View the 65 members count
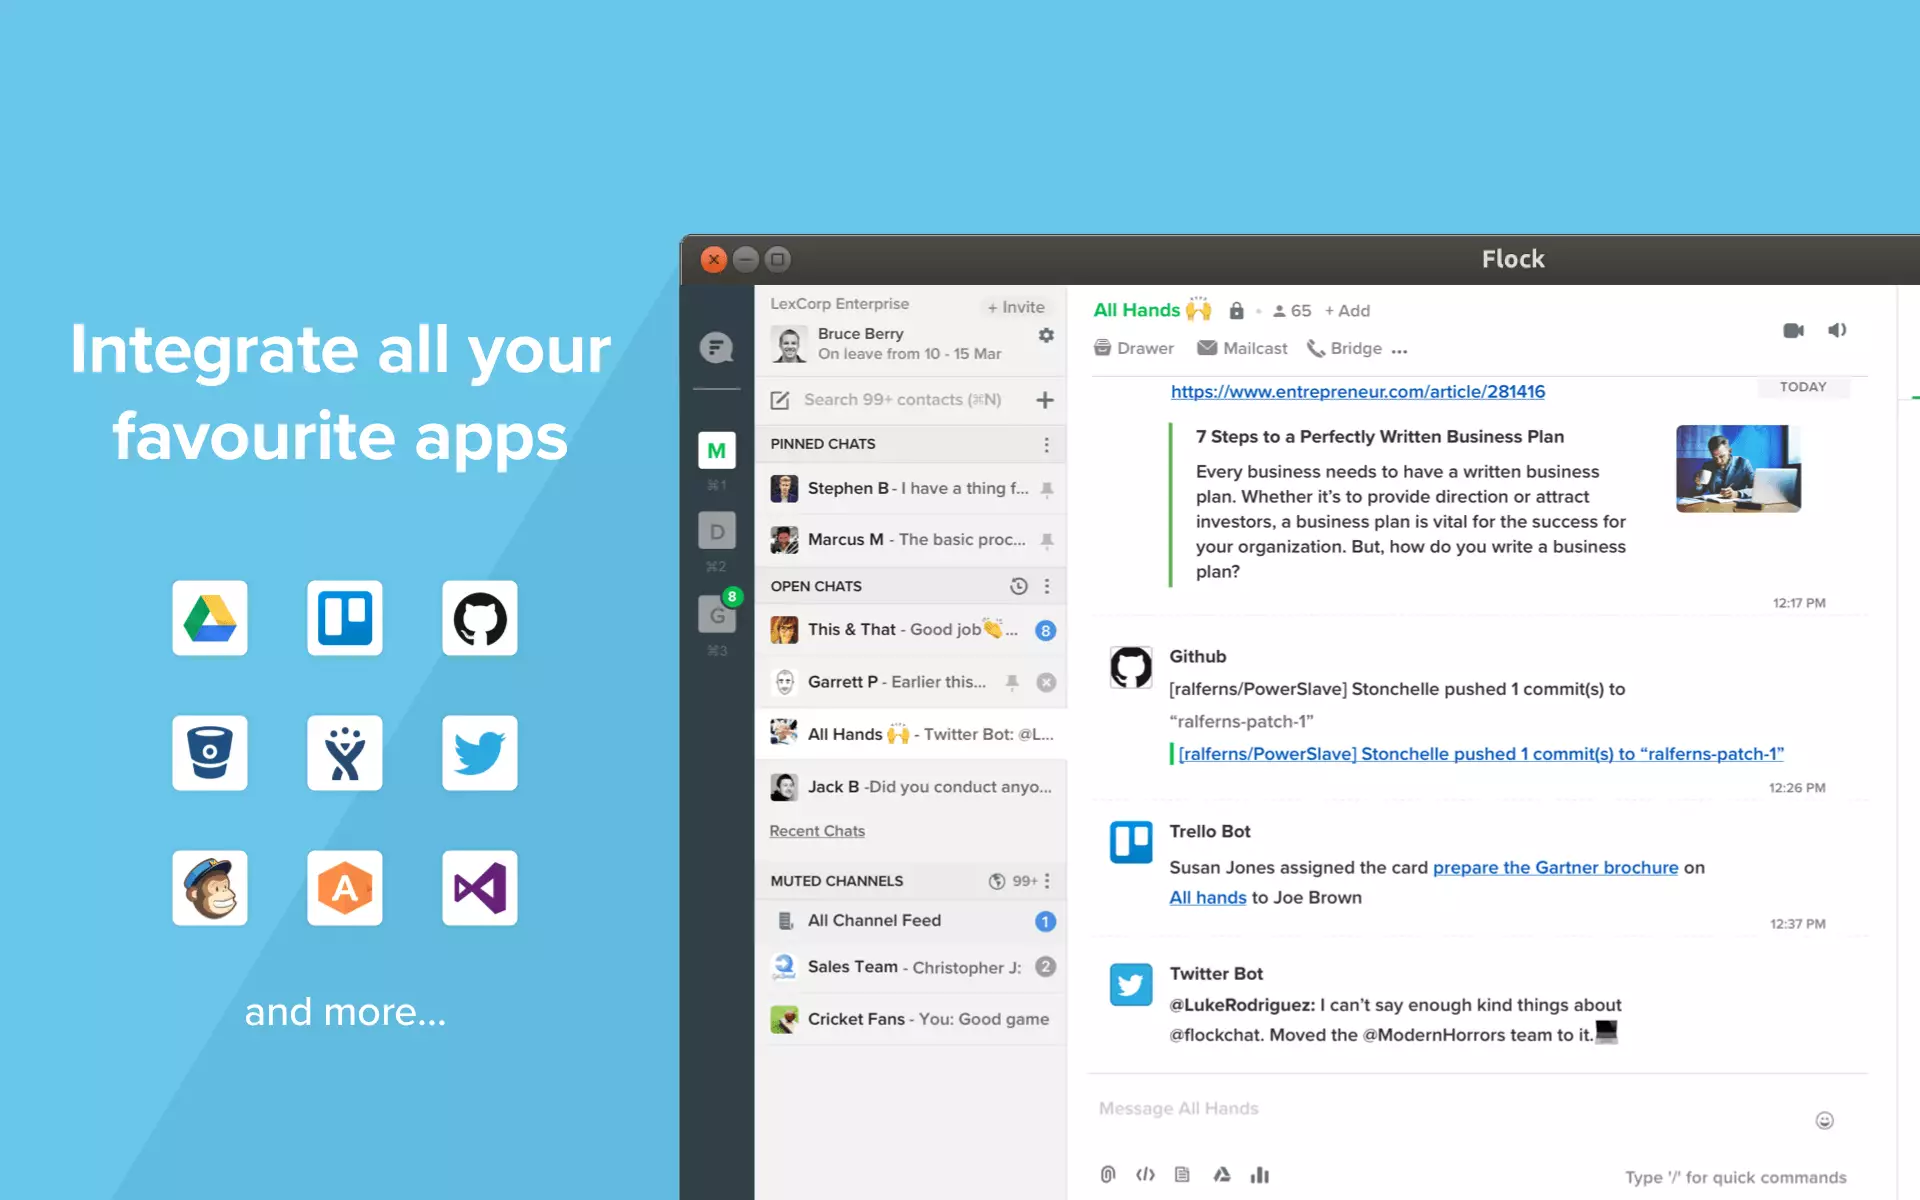This screenshot has width=1920, height=1200. tap(1291, 311)
